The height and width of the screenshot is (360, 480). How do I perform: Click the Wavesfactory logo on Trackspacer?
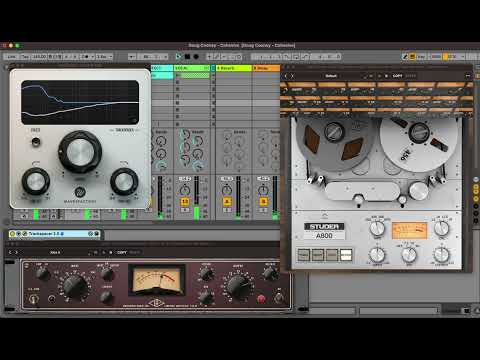click(x=80, y=192)
